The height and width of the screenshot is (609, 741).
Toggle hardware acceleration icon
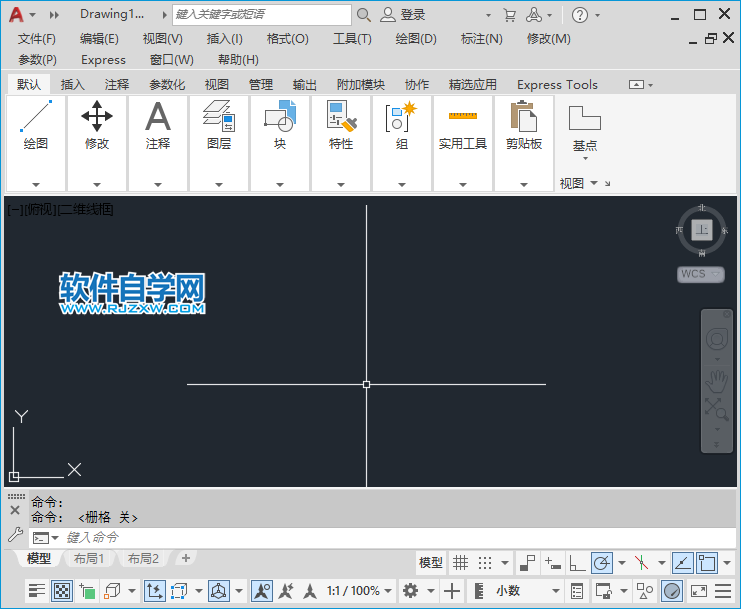click(x=672, y=591)
